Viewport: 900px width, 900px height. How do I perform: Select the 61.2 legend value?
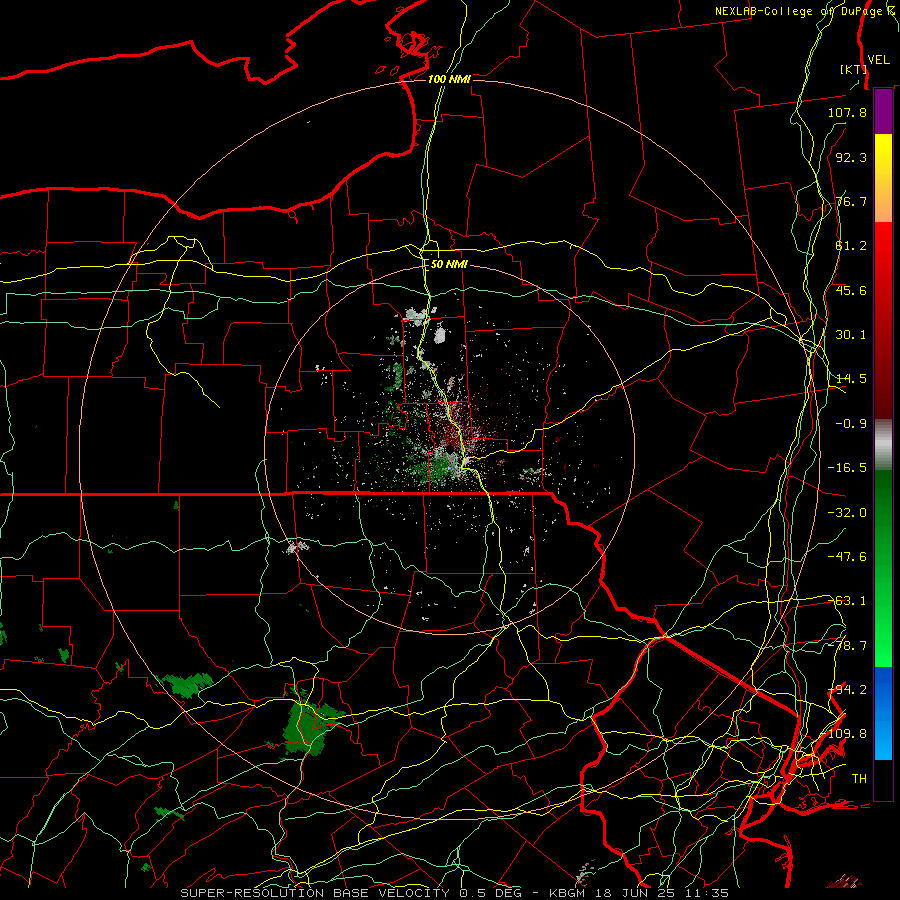[x=851, y=246]
